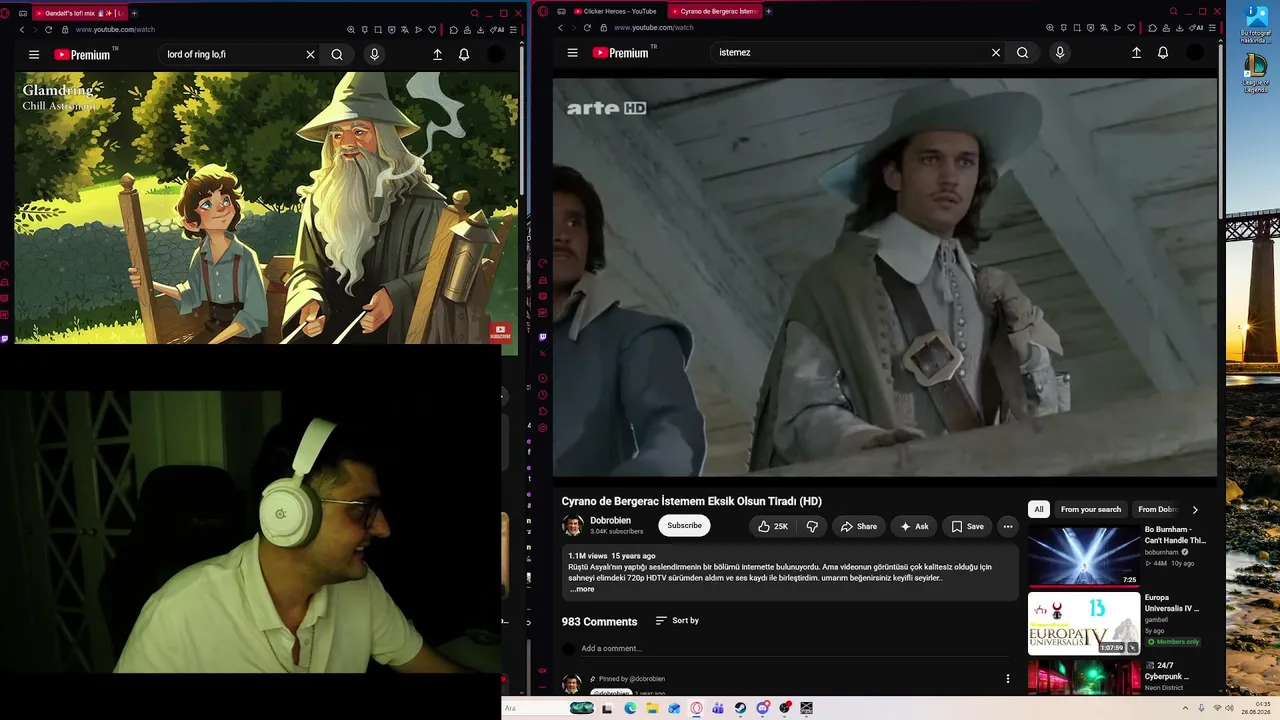Viewport: 1280px width, 720px height.
Task: Open the Dobrobien channel avatar
Action: point(573,526)
